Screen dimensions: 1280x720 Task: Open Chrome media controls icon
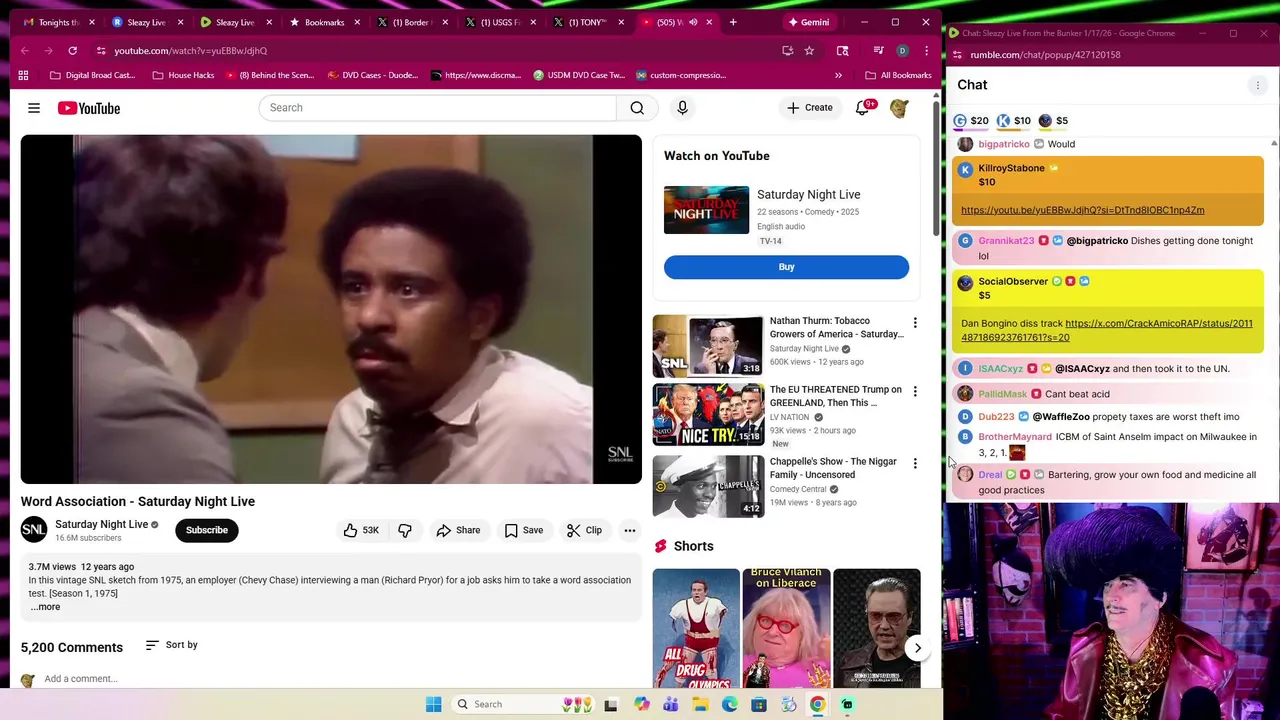[878, 50]
